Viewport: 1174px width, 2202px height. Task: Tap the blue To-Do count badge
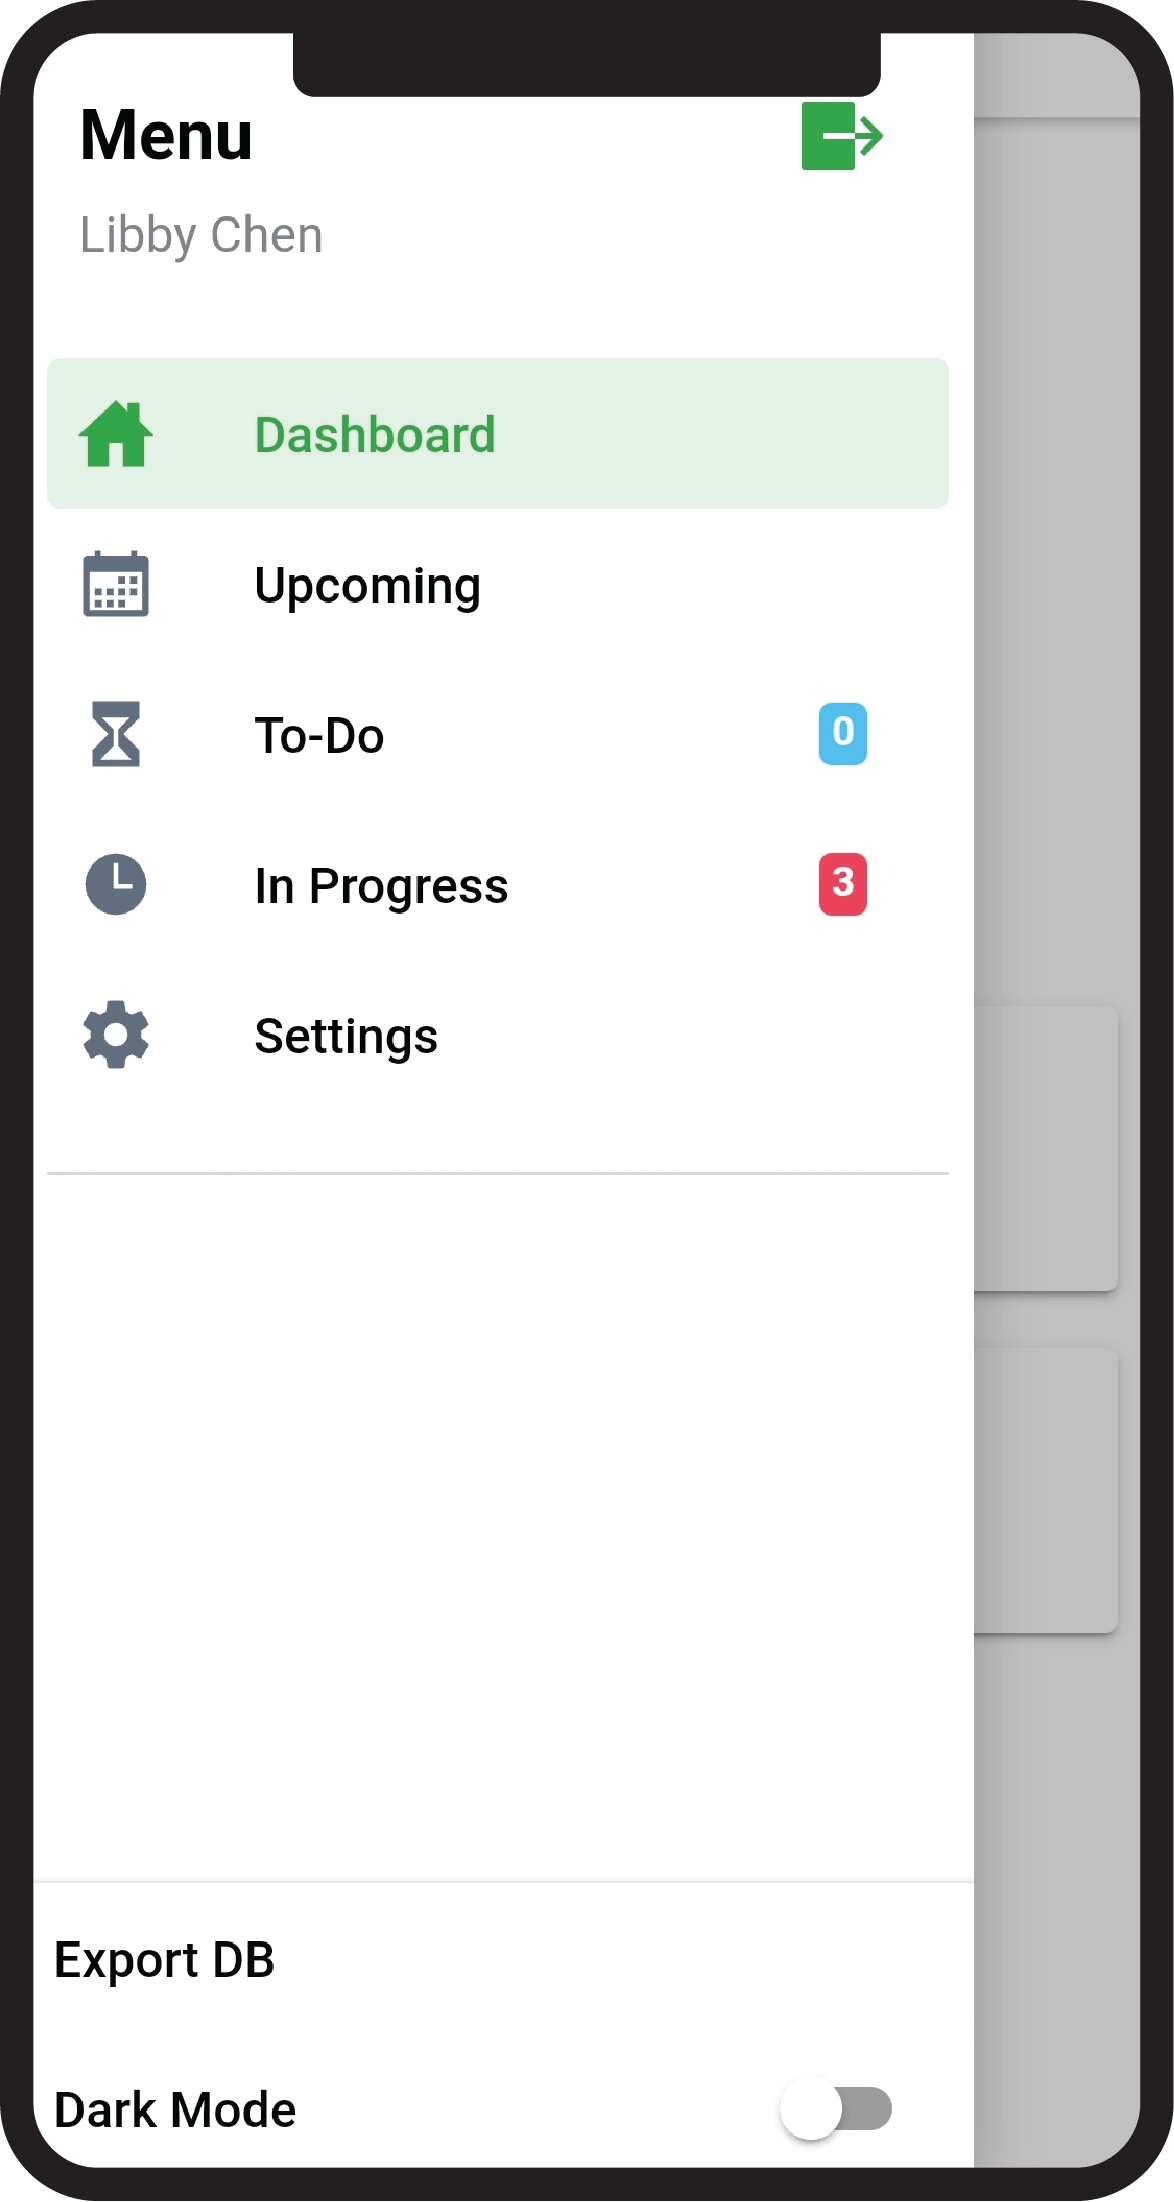[842, 733]
